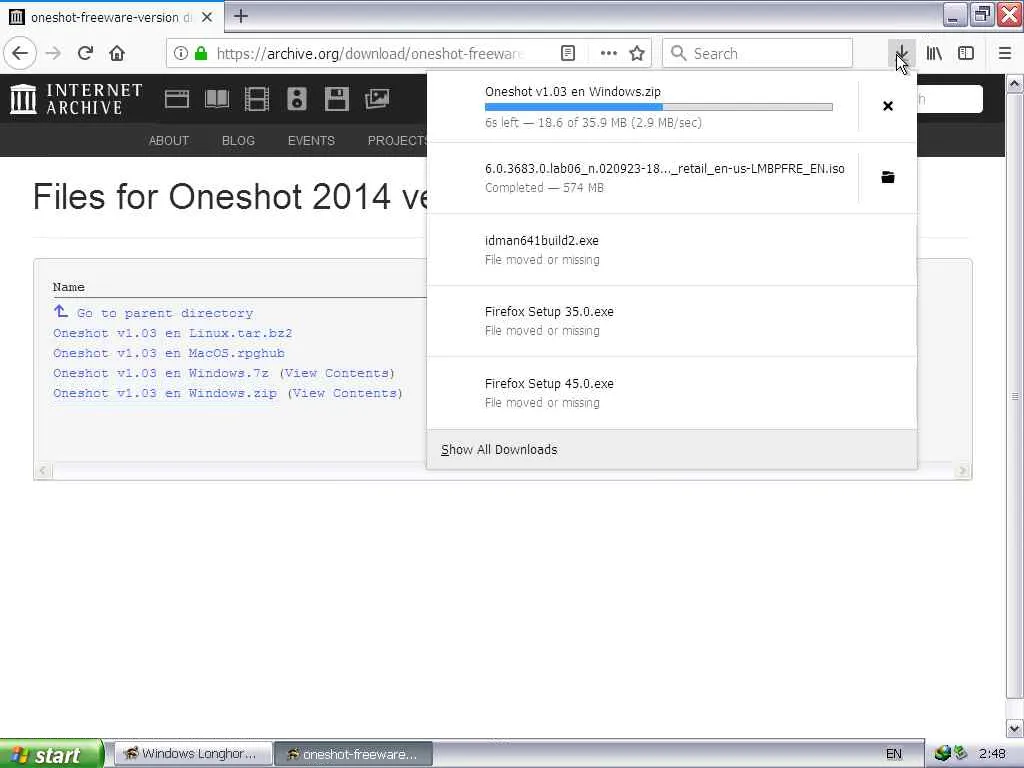Download Oneshot v1.03 en MacOS.rpghub

[168, 353]
